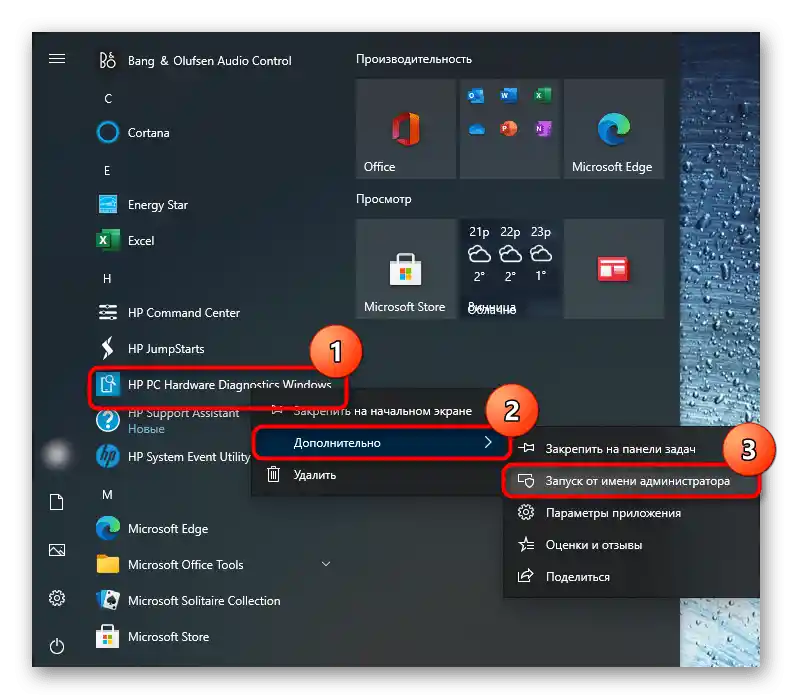The width and height of the screenshot is (792, 699).
Task: Open the red News tile
Action: [614, 269]
